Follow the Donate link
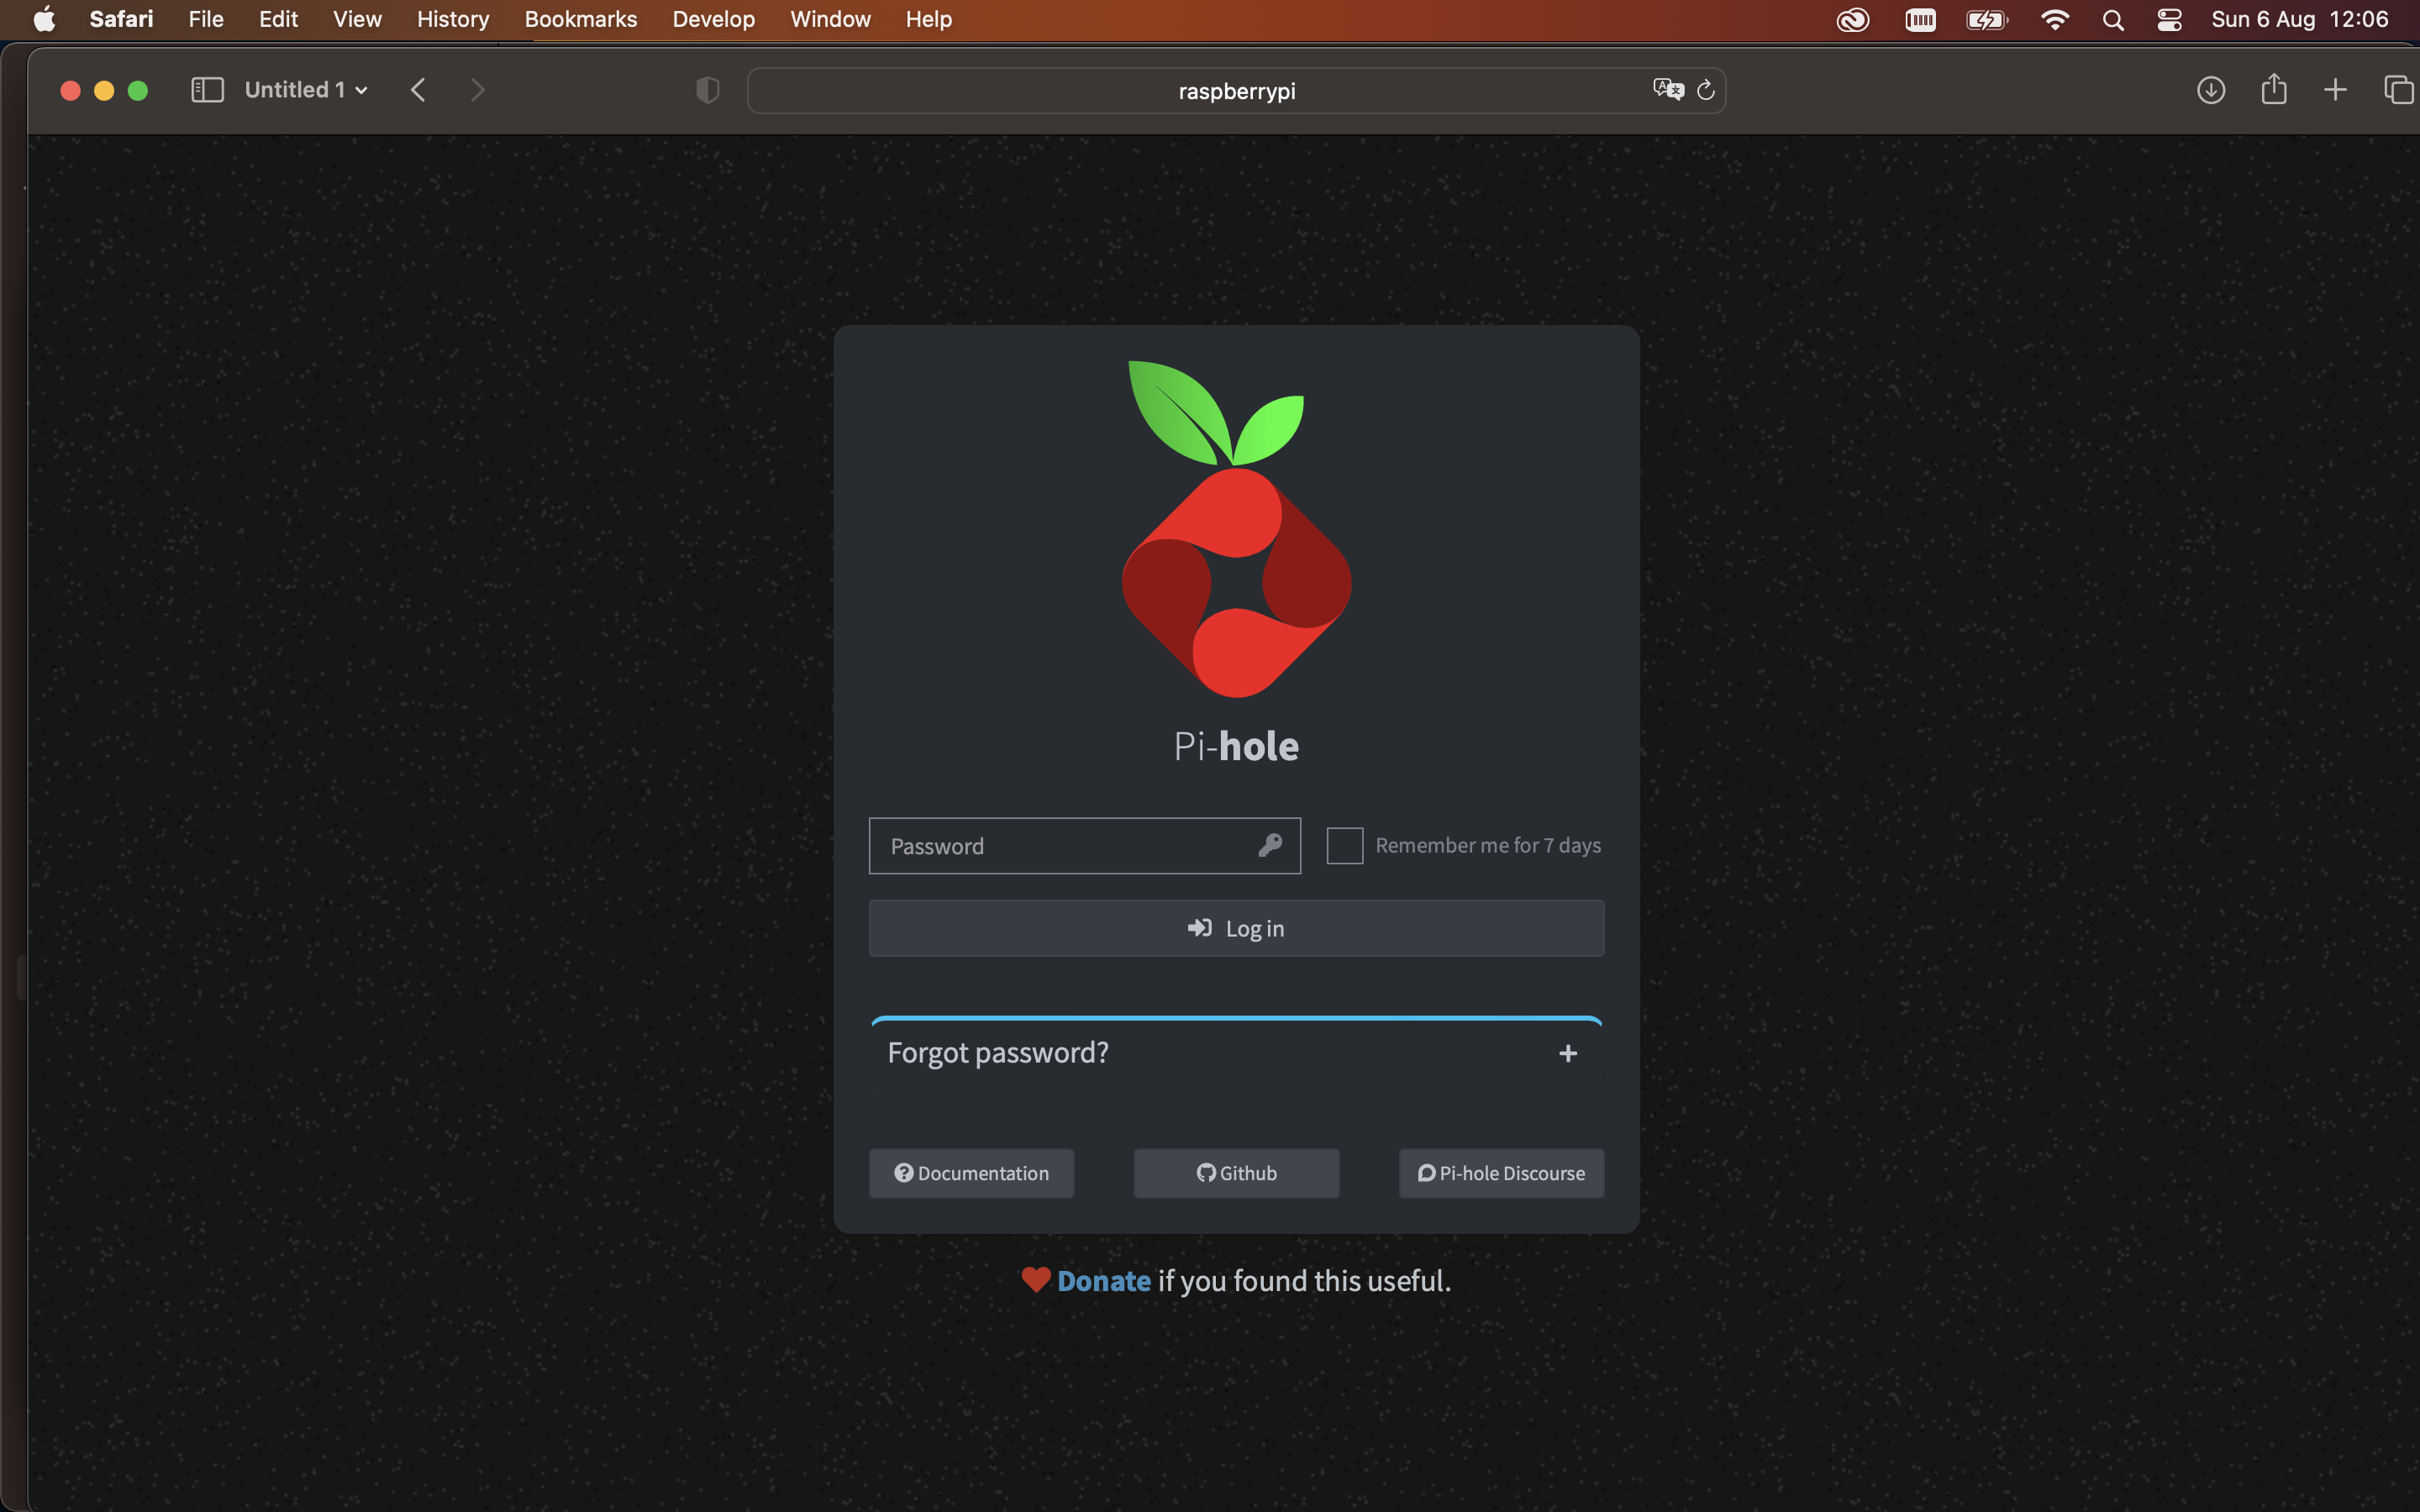Viewport: 2420px width, 1512px height. tap(1104, 1280)
